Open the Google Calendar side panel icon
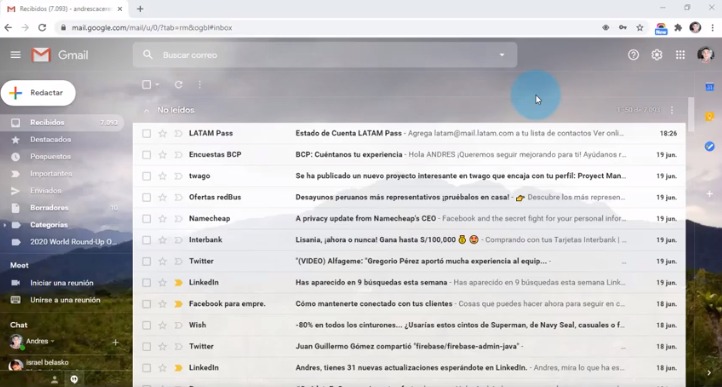Screen dimensions: 722x387 click(710, 87)
